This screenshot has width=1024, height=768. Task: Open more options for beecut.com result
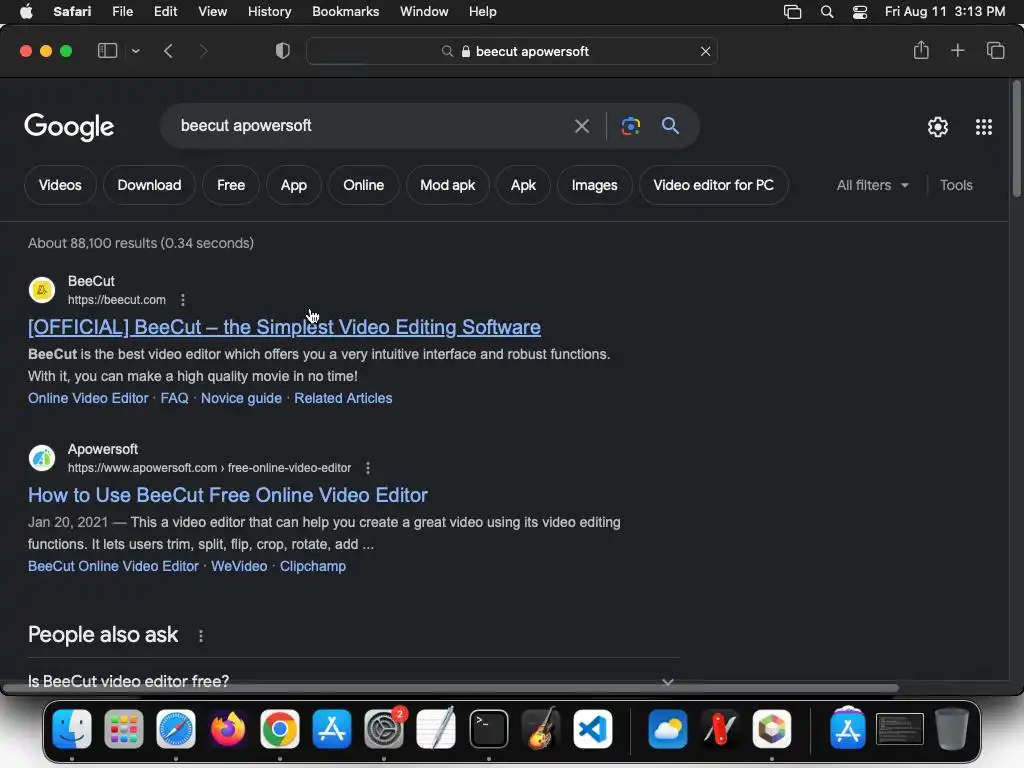click(183, 300)
